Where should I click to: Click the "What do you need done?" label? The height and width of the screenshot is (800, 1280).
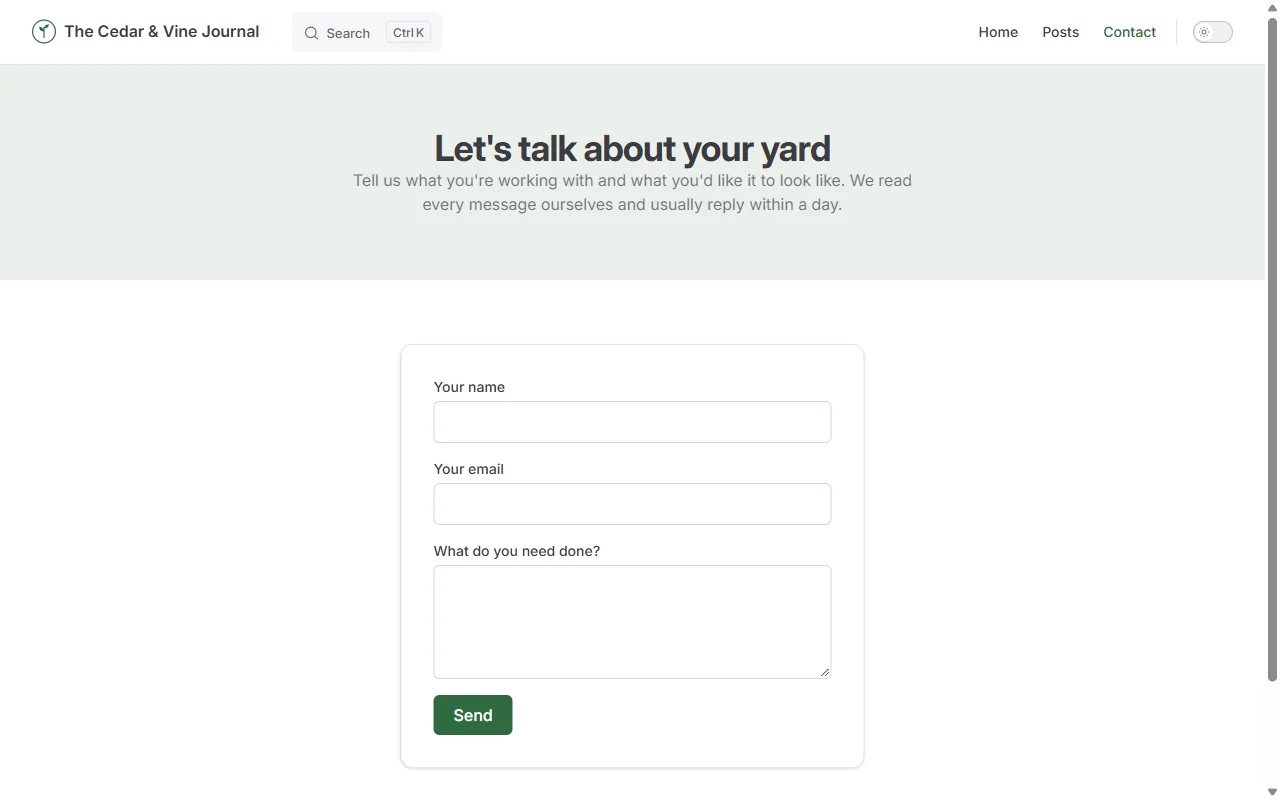click(x=516, y=551)
